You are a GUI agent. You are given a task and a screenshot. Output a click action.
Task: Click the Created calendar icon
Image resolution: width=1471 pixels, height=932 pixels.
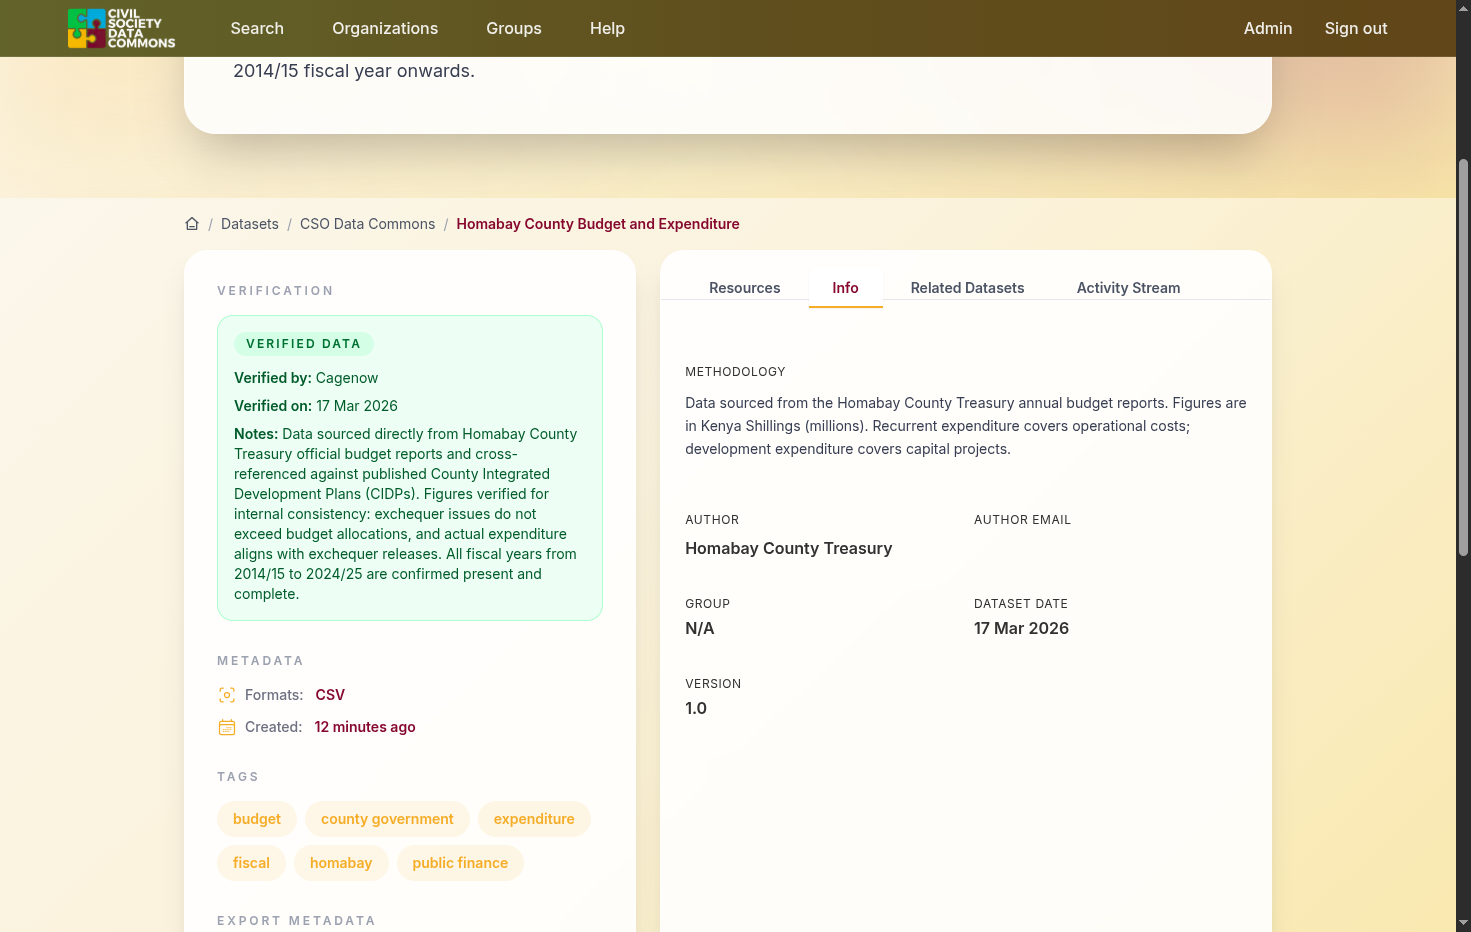coord(227,727)
